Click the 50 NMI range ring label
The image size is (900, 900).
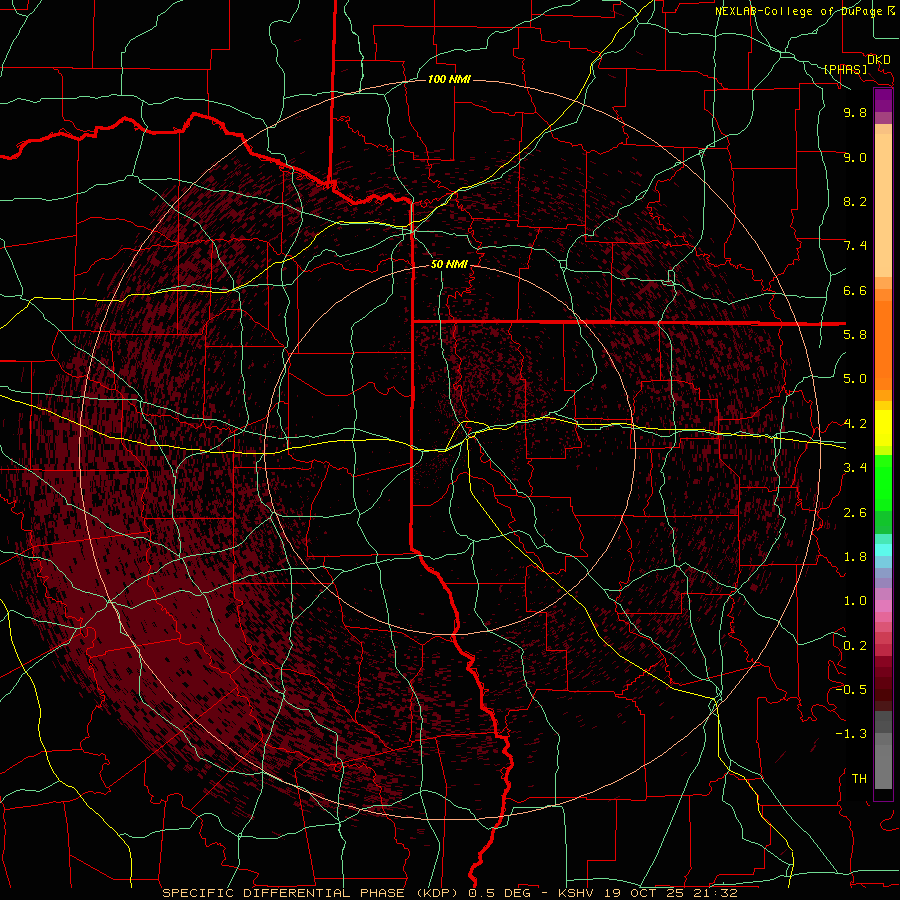[449, 265]
